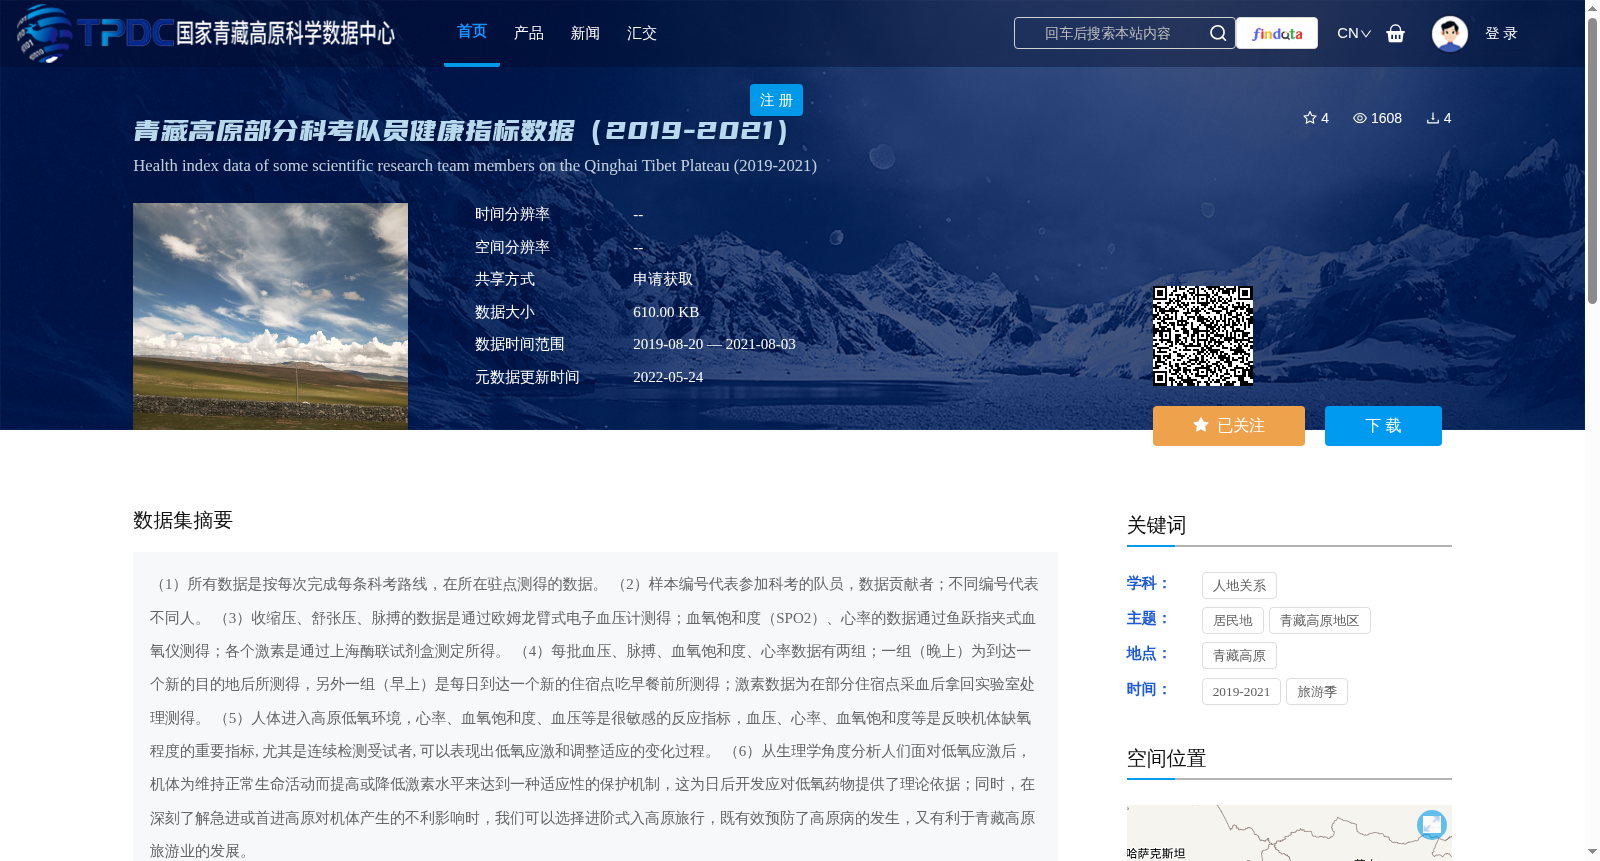Click the 空间位置 section heading

(x=1167, y=758)
